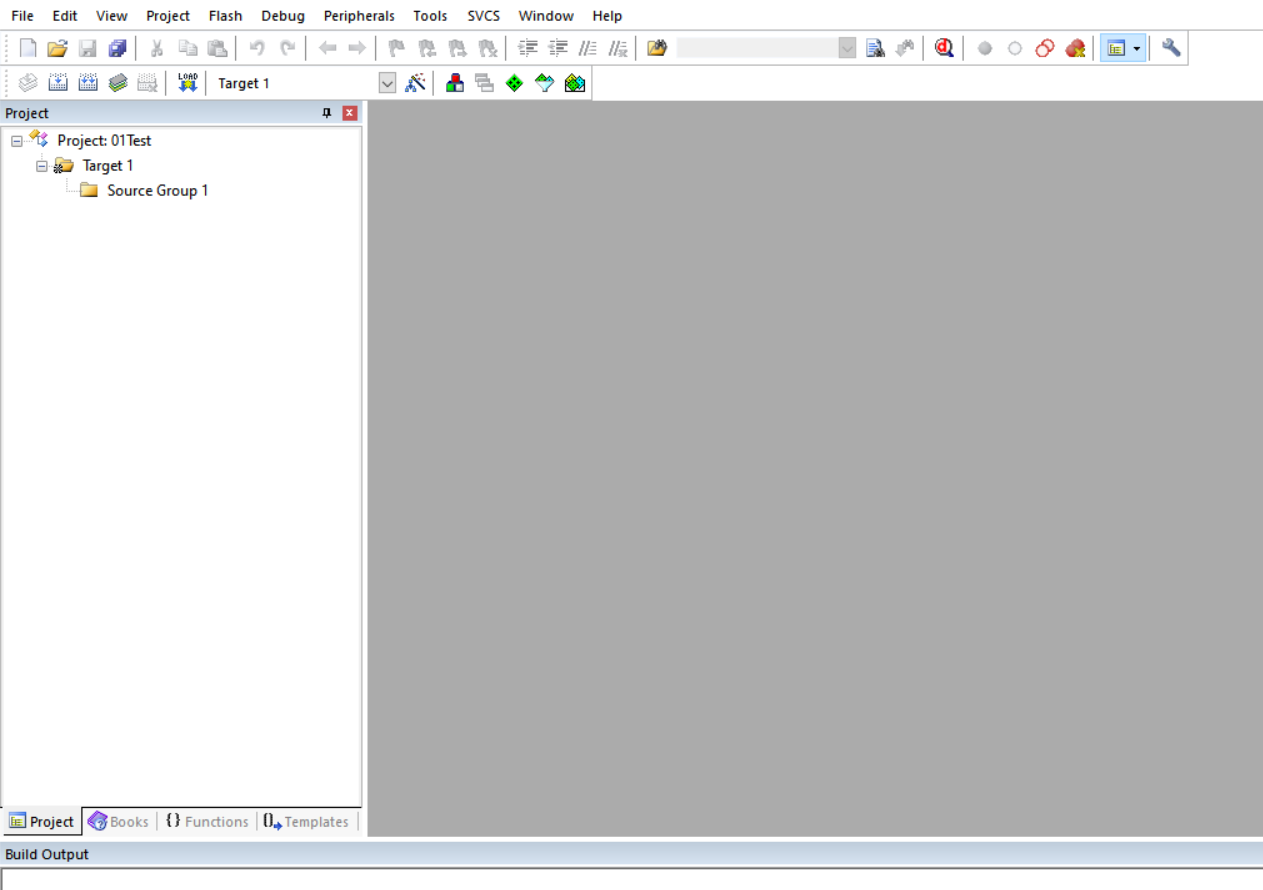Close the Project panel with red X
This screenshot has height=890, width=1263.
pos(350,113)
